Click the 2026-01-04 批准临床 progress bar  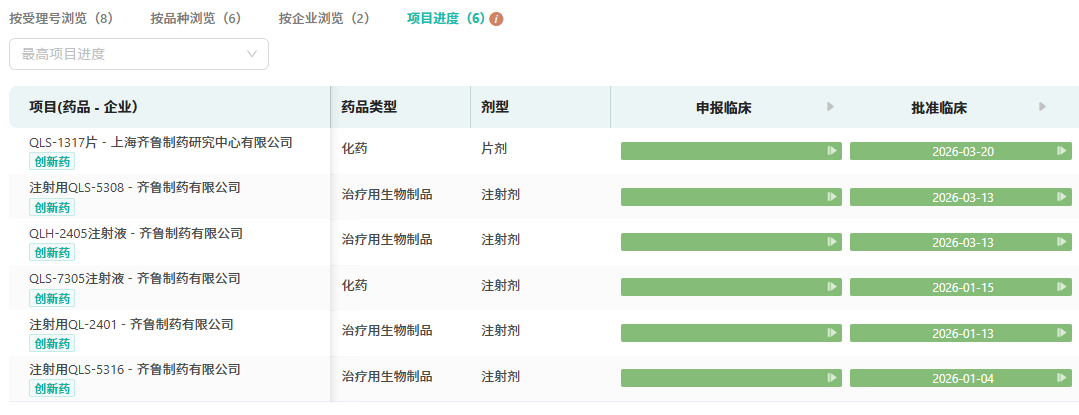tap(961, 378)
